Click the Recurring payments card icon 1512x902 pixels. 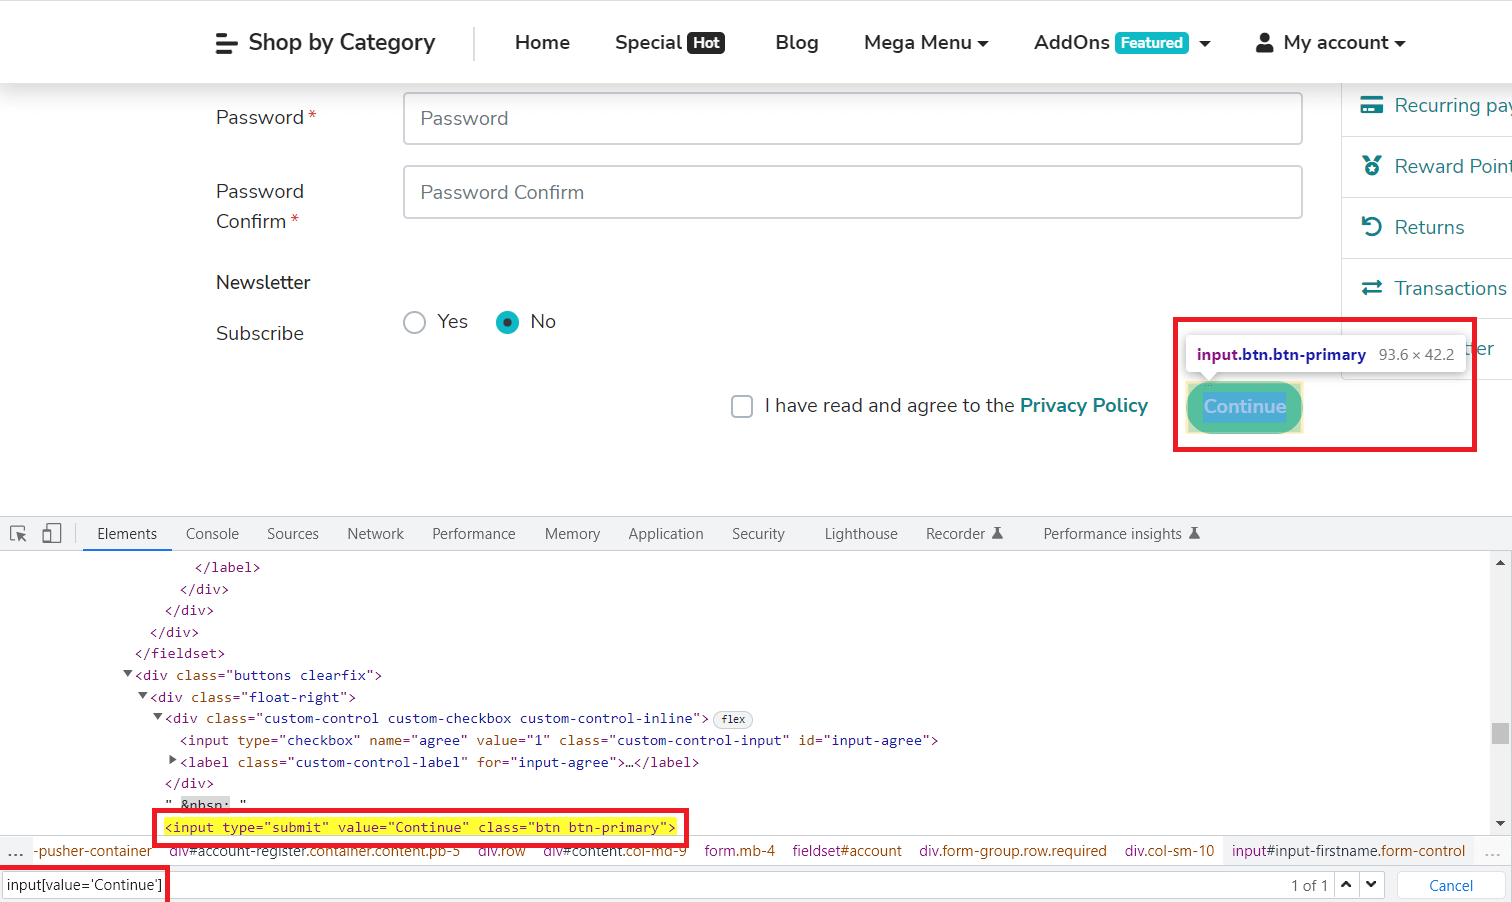(x=1371, y=103)
